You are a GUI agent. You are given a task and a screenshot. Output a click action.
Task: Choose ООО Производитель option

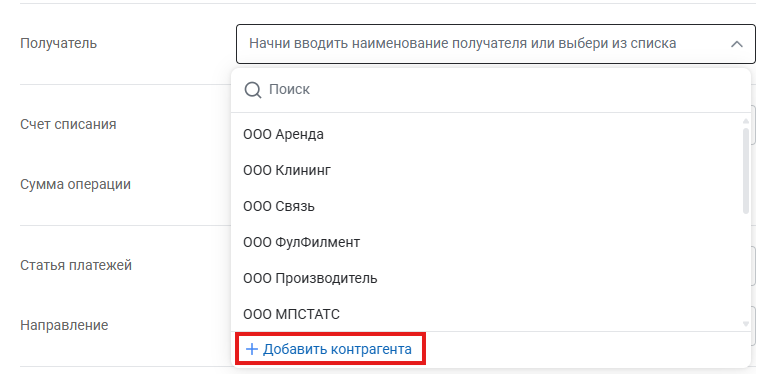point(310,278)
